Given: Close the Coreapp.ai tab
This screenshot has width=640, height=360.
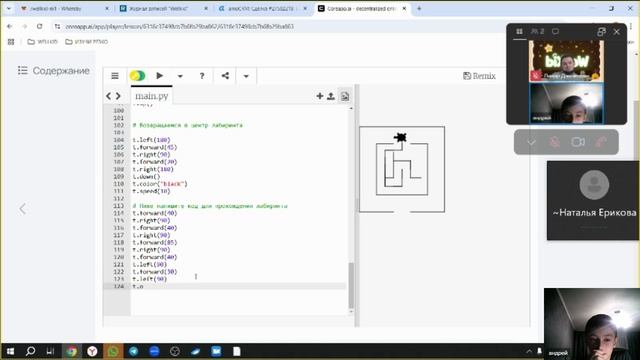Looking at the screenshot, I should pos(404,8).
